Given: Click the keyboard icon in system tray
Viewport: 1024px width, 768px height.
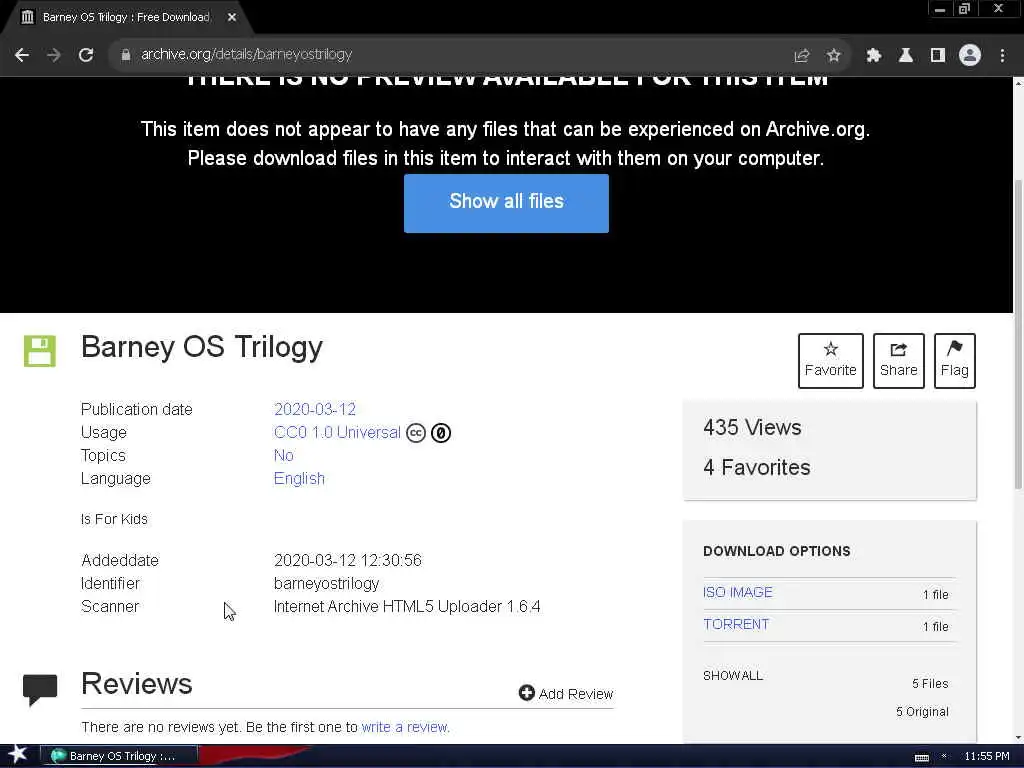Looking at the screenshot, I should pos(921,757).
